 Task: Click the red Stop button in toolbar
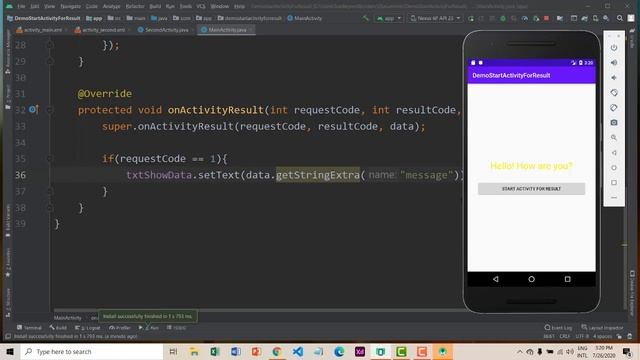[x=546, y=18]
